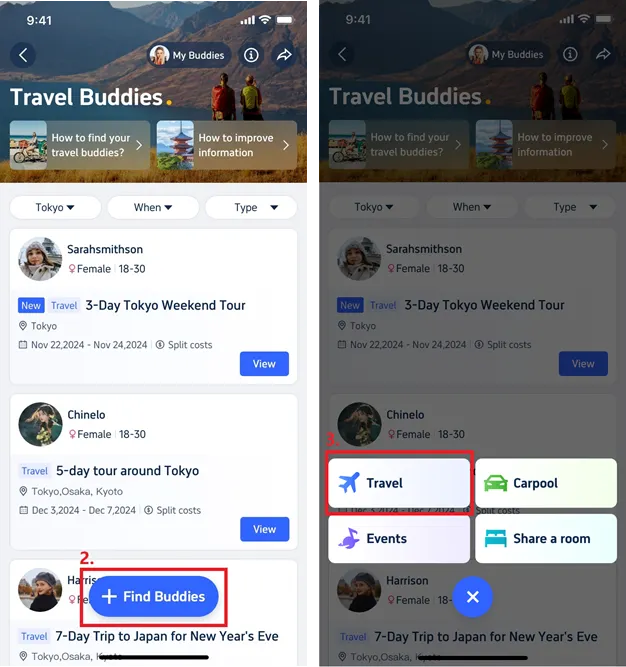
Task: Tap the back arrow on left screen
Action: coord(23,55)
